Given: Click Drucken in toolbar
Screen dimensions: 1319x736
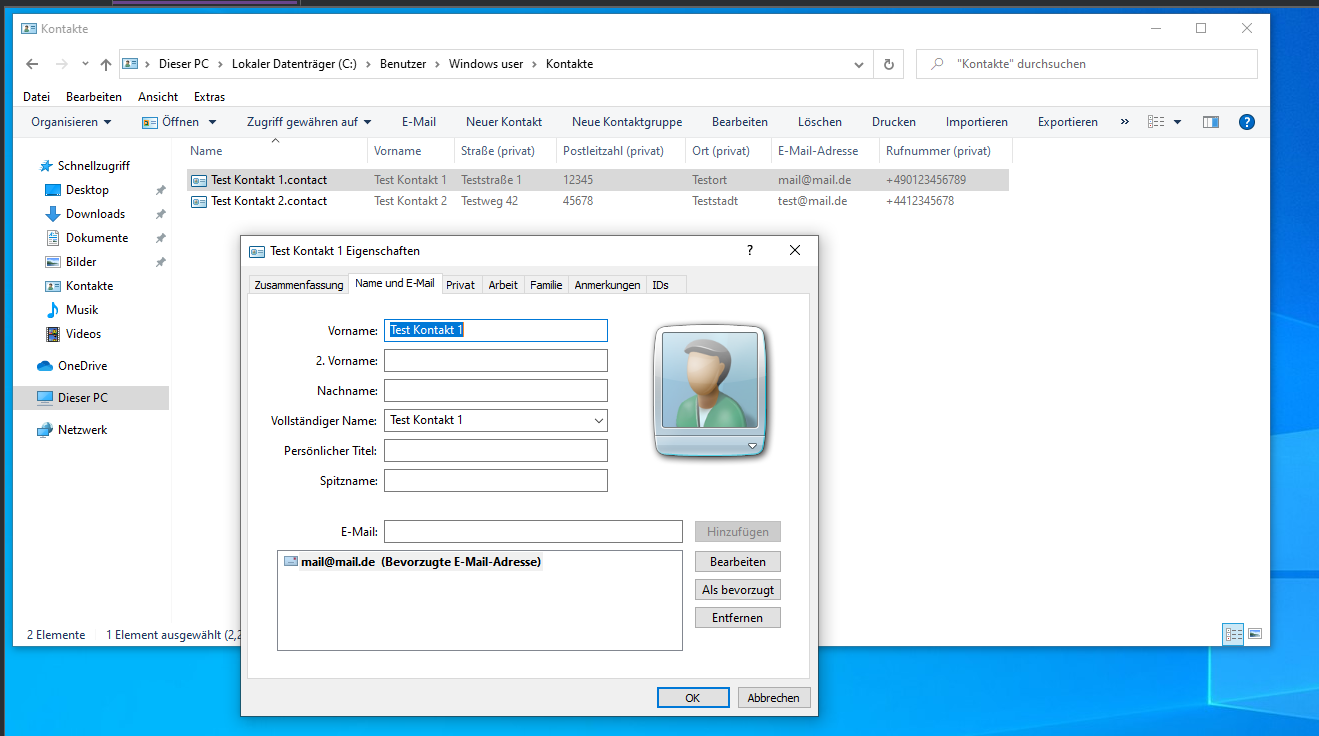Looking at the screenshot, I should point(894,122).
